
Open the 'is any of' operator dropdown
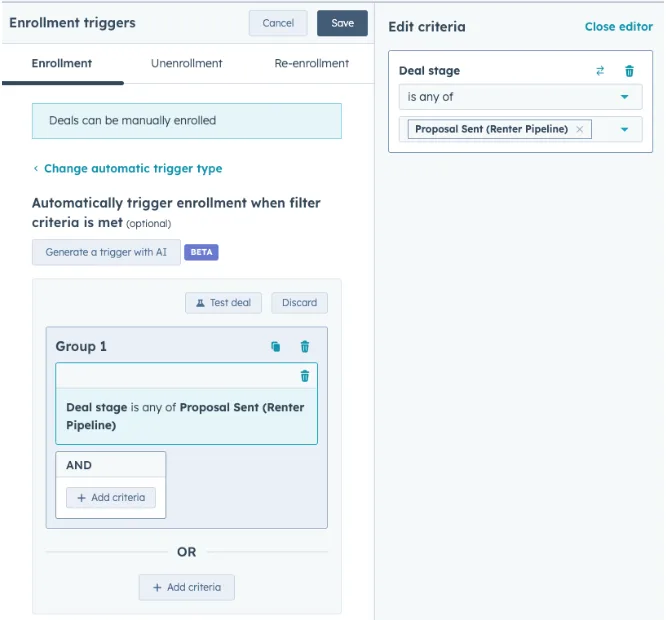[520, 97]
